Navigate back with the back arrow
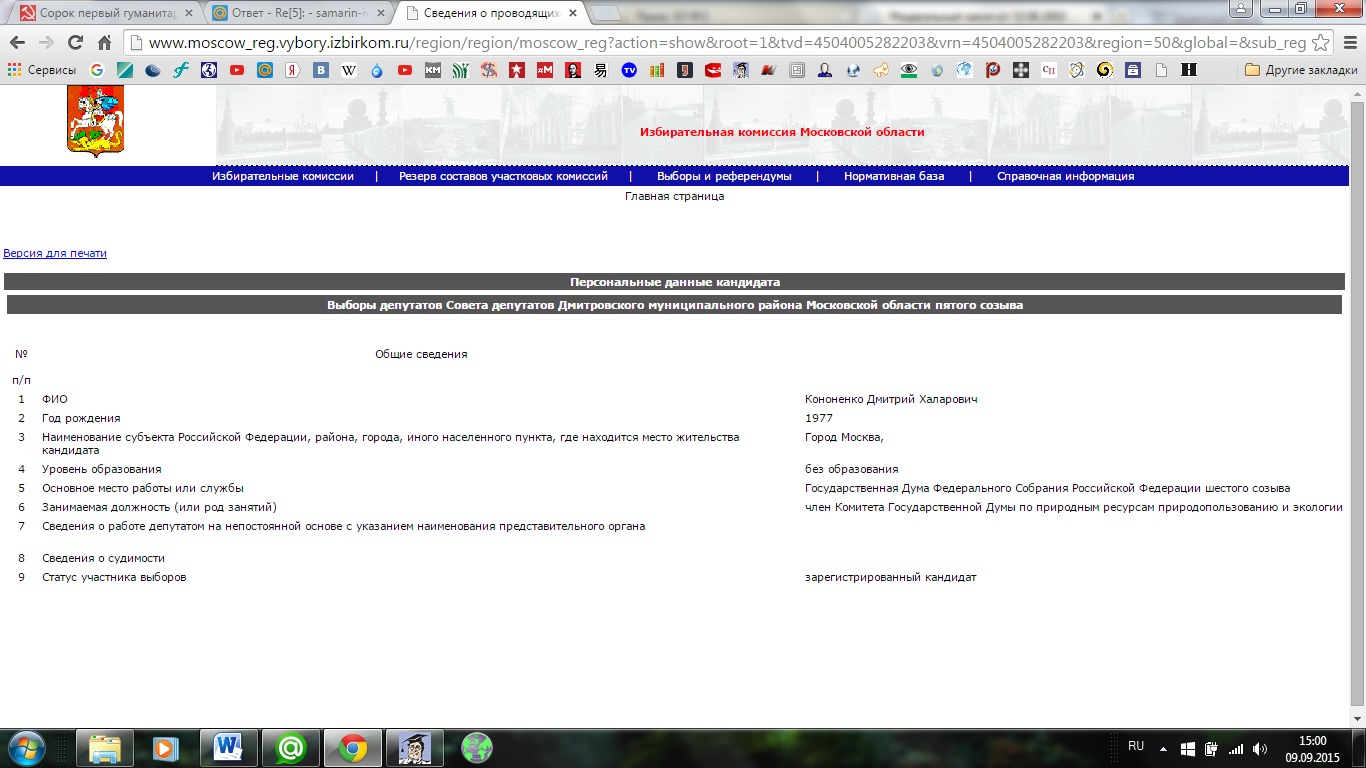The width and height of the screenshot is (1366, 768). pos(17,43)
